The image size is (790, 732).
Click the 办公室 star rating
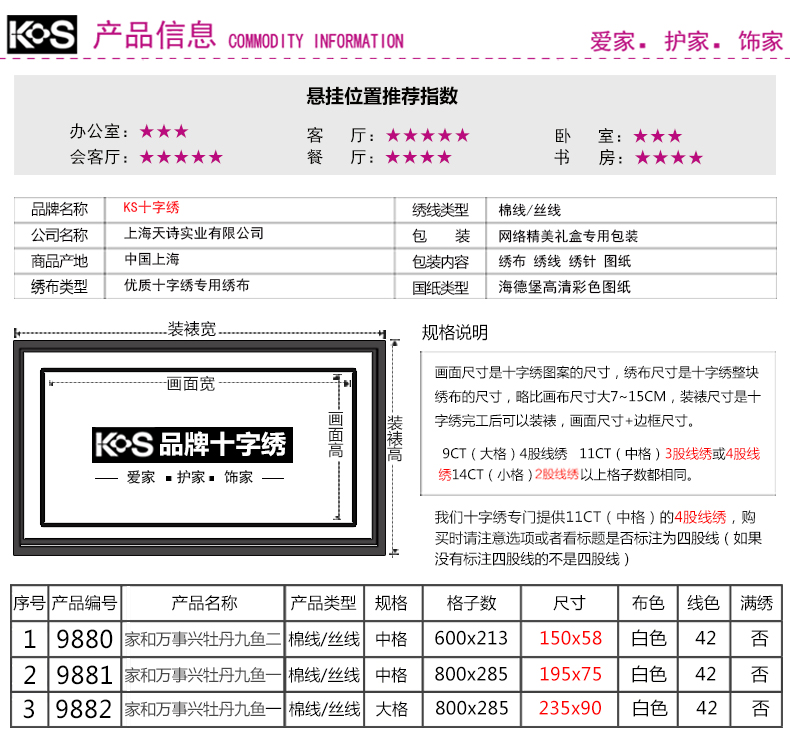point(164,131)
